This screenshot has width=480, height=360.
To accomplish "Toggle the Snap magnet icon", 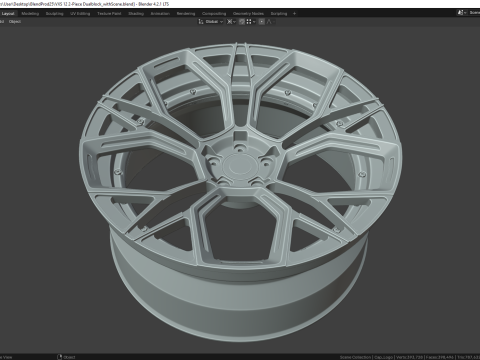I will (x=242, y=22).
